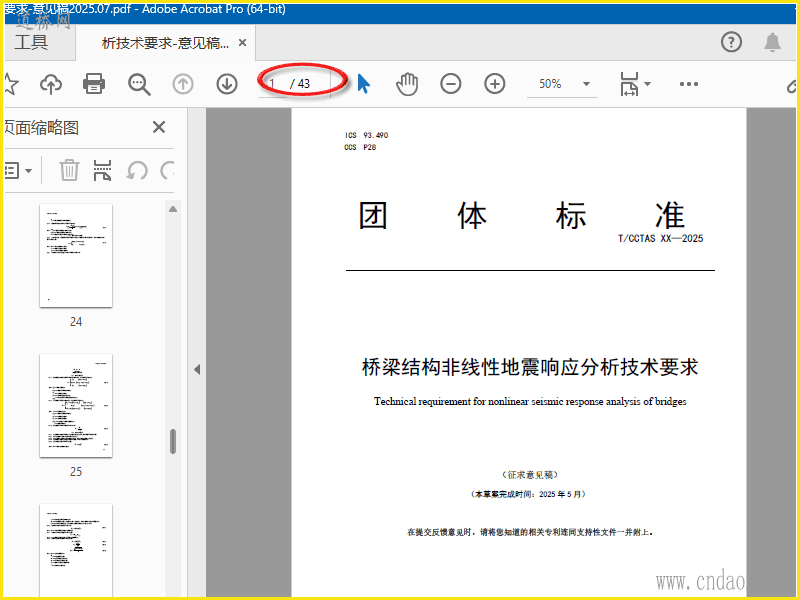The width and height of the screenshot is (800, 600).
Task: Rotate page clockwise
Action: click(167, 170)
